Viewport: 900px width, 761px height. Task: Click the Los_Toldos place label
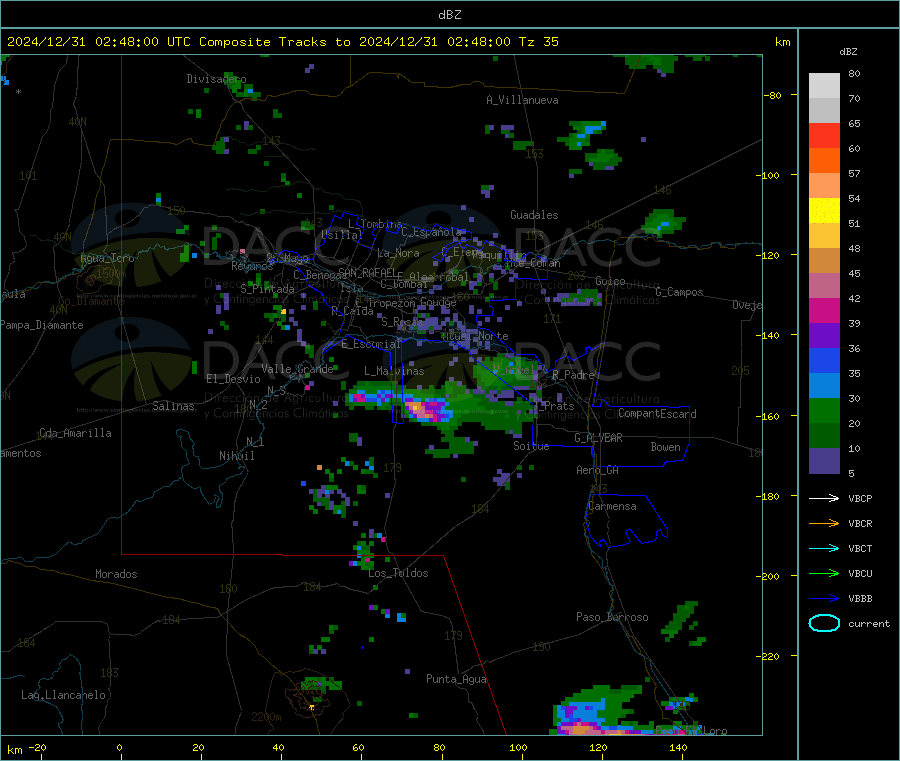pos(398,573)
